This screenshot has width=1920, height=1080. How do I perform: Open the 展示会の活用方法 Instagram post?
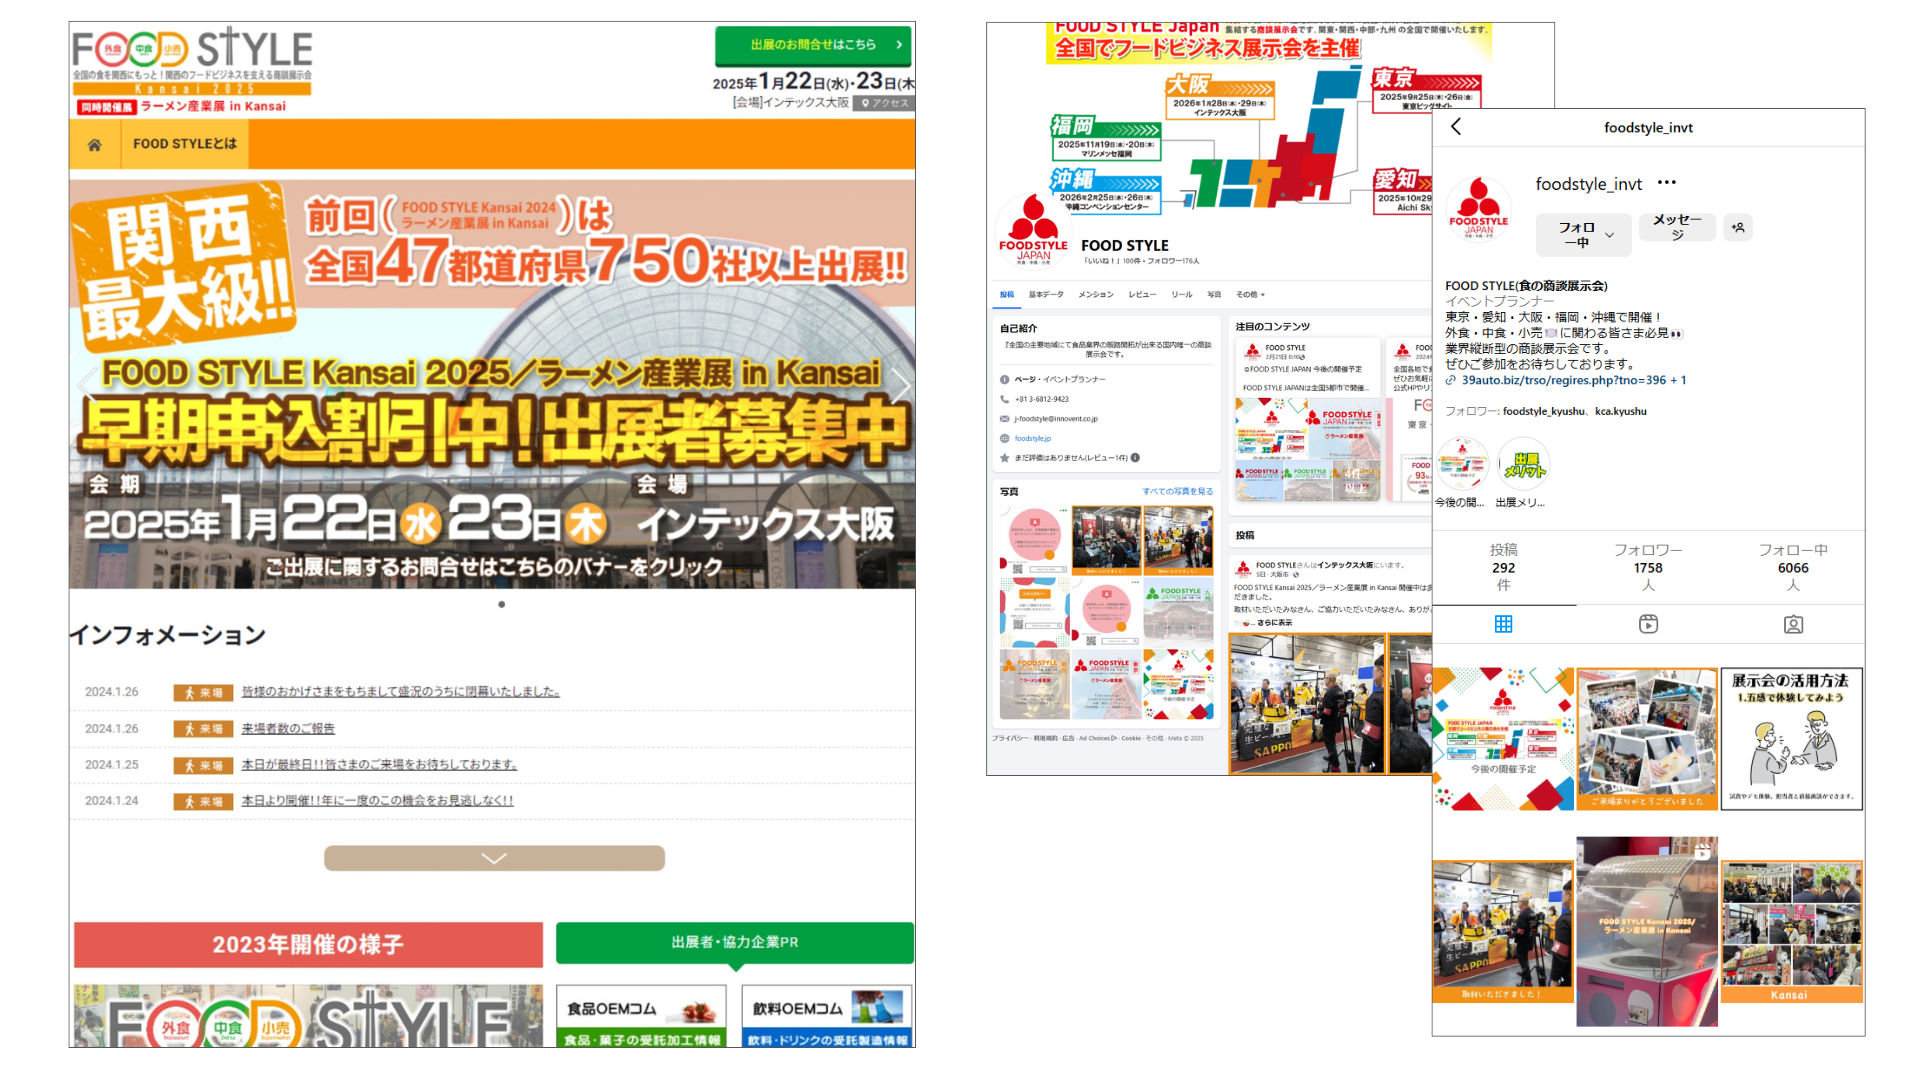pos(1792,739)
